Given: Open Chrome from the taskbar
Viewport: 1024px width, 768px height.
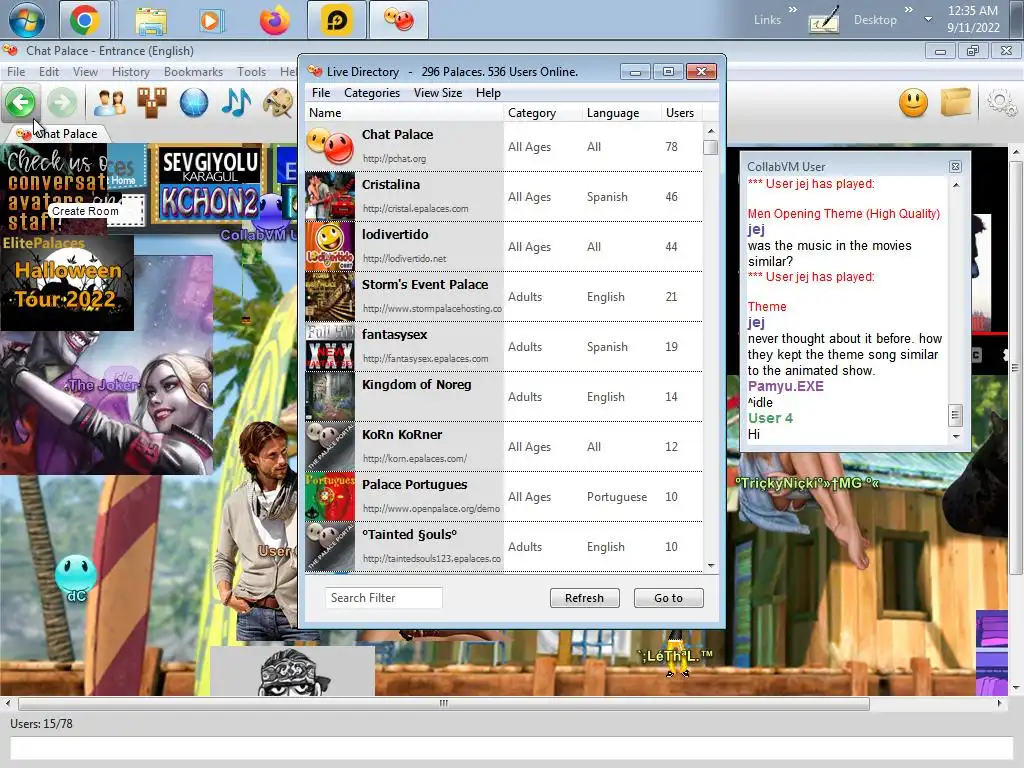Looking at the screenshot, I should tap(85, 20).
